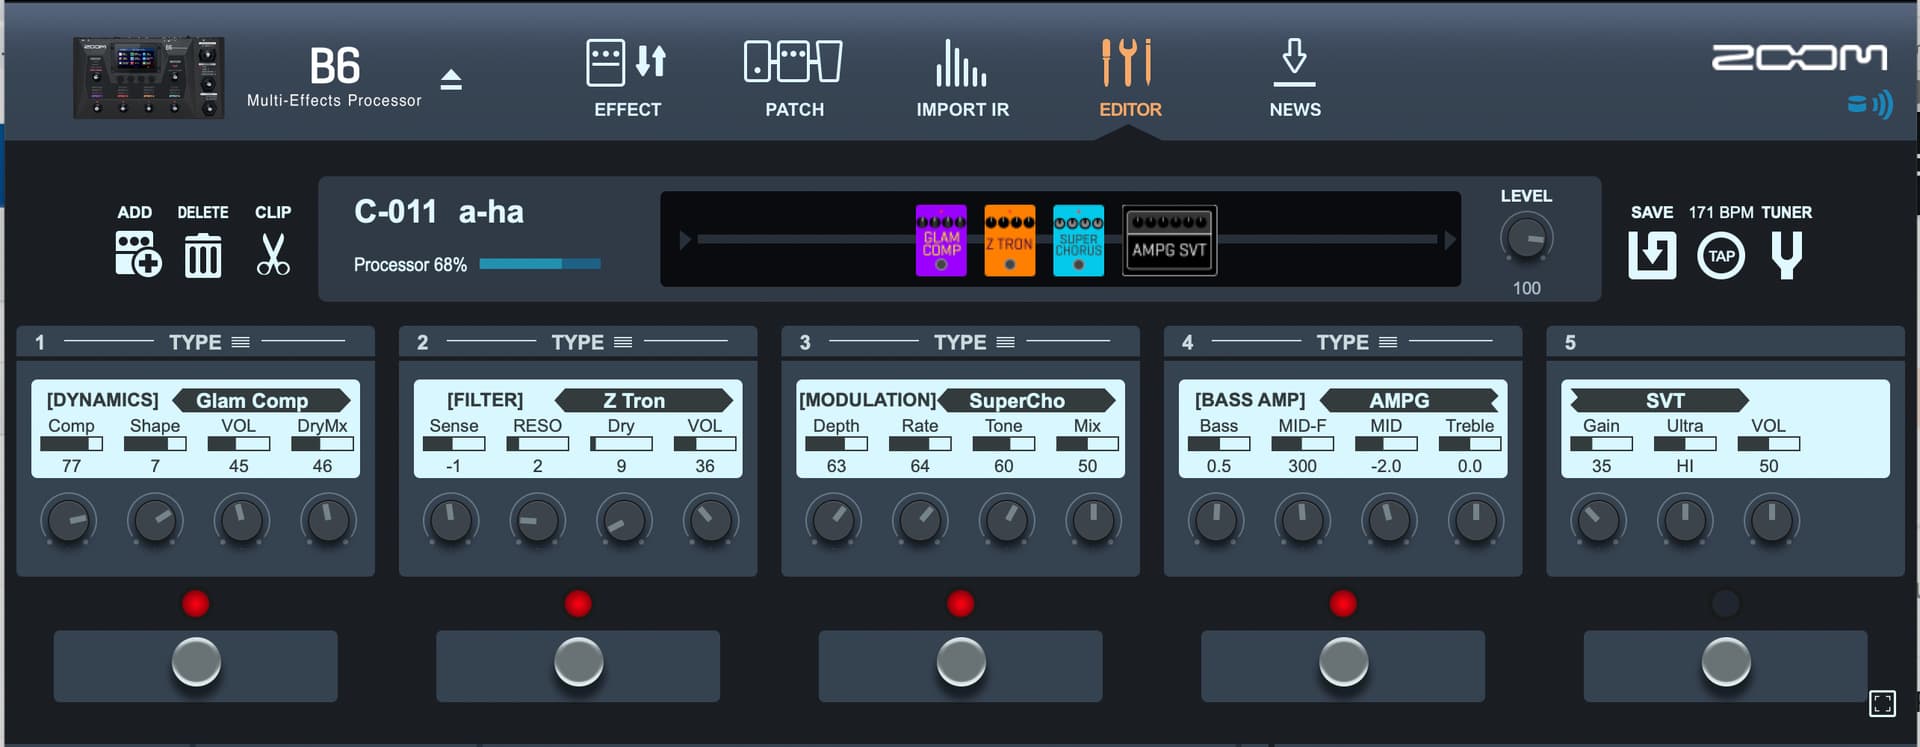1920x747 pixels.
Task: Click the Tone knob in SuperCho
Action: pyautogui.click(x=1007, y=520)
